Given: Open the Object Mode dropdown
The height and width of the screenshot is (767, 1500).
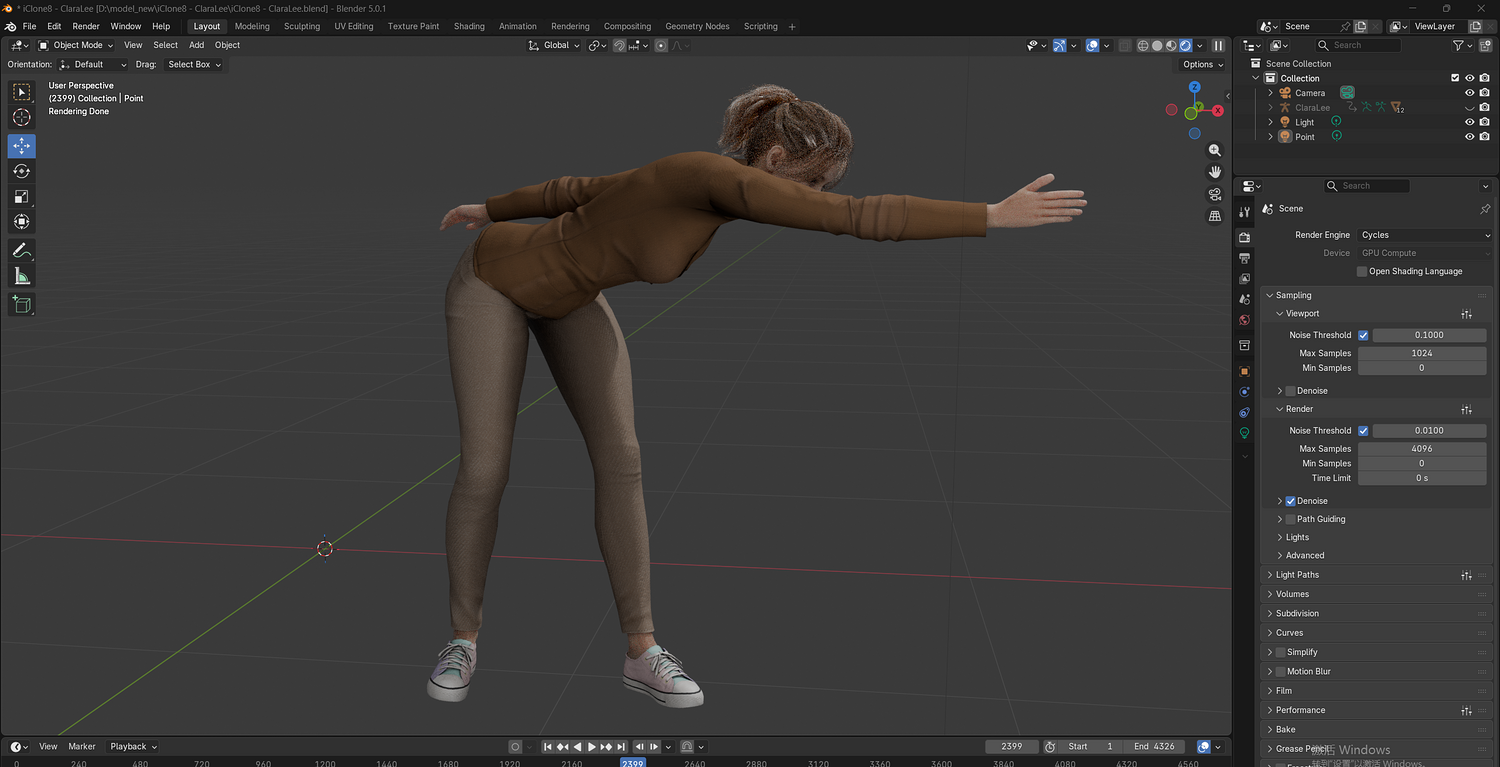Looking at the screenshot, I should tap(77, 45).
